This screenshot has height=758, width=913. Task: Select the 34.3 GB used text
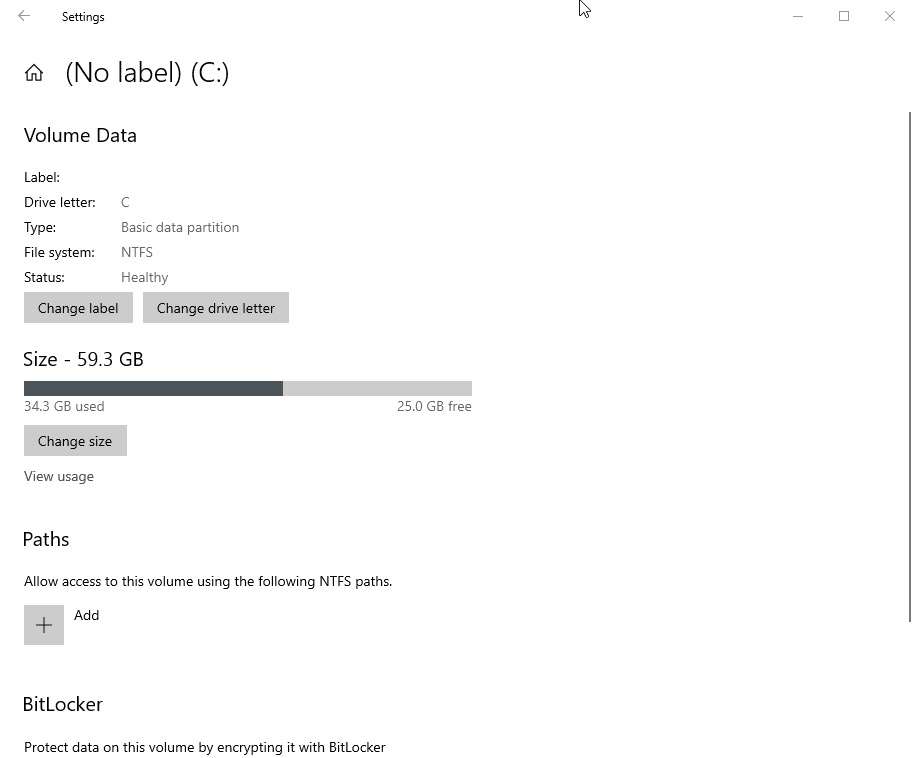point(63,406)
